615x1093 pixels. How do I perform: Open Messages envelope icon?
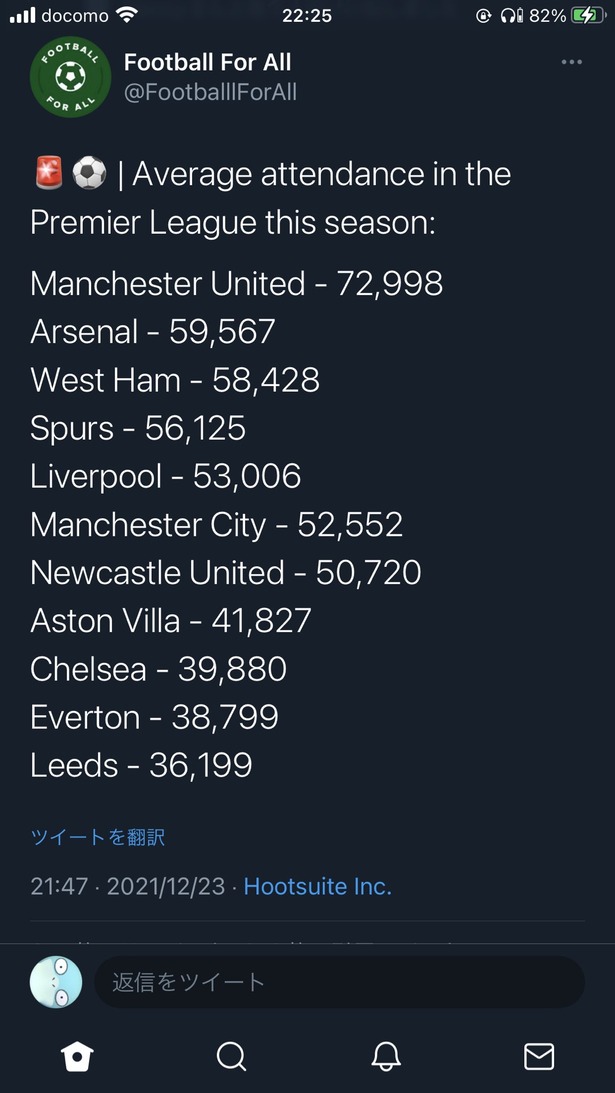pyautogui.click(x=539, y=1056)
